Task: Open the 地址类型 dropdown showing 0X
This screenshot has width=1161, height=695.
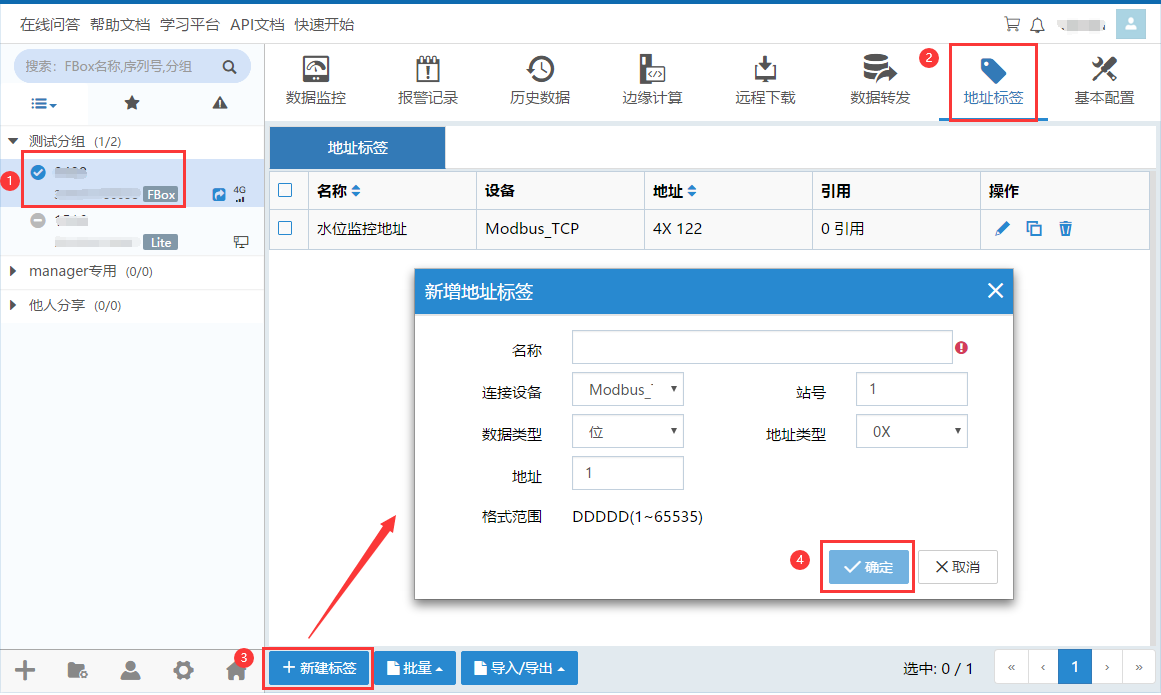Action: (912, 432)
